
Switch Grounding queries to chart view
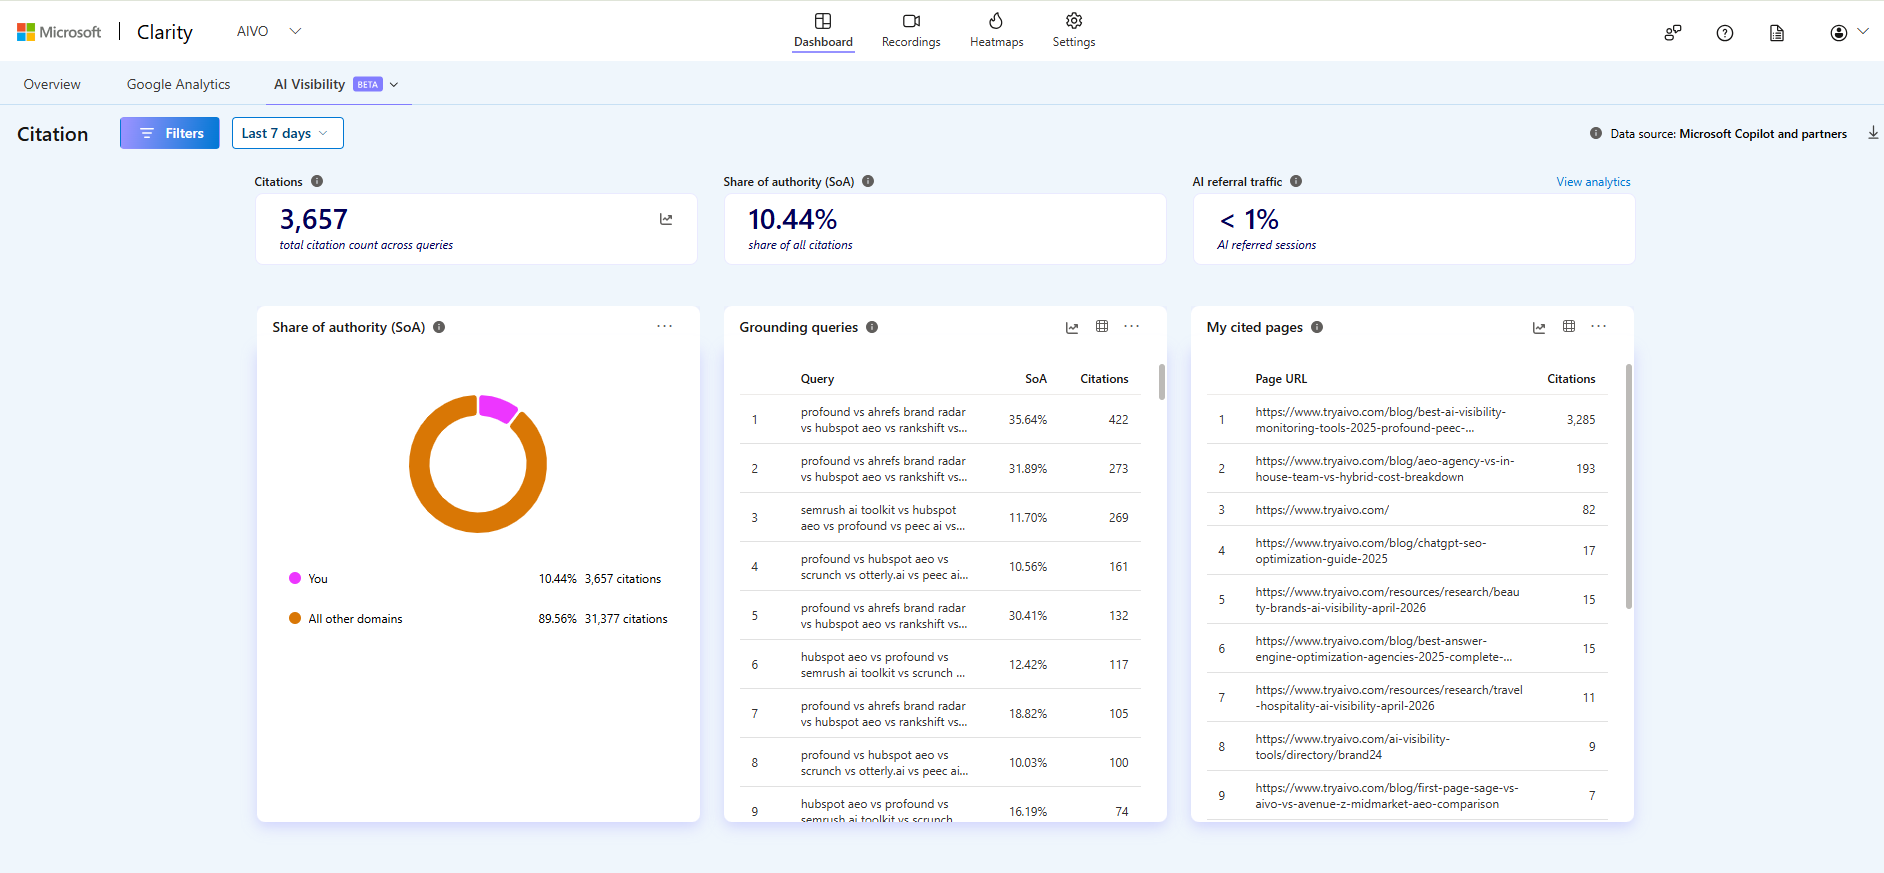[x=1072, y=327]
